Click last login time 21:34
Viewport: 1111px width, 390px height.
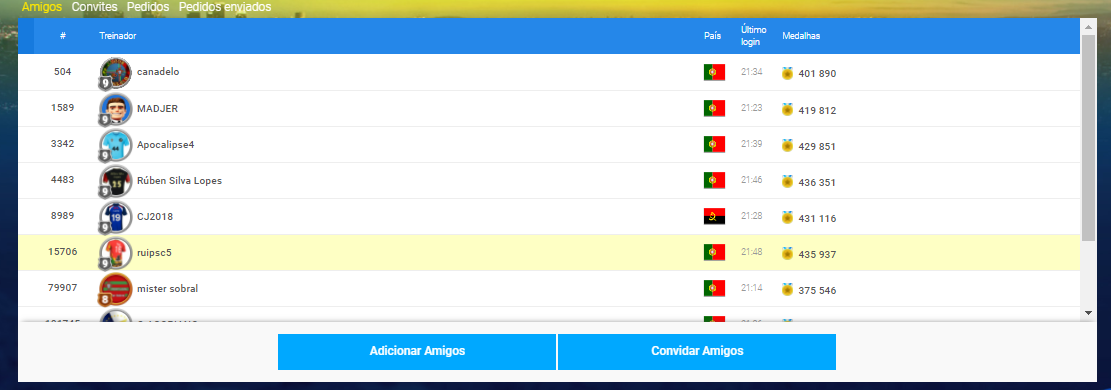[752, 72]
